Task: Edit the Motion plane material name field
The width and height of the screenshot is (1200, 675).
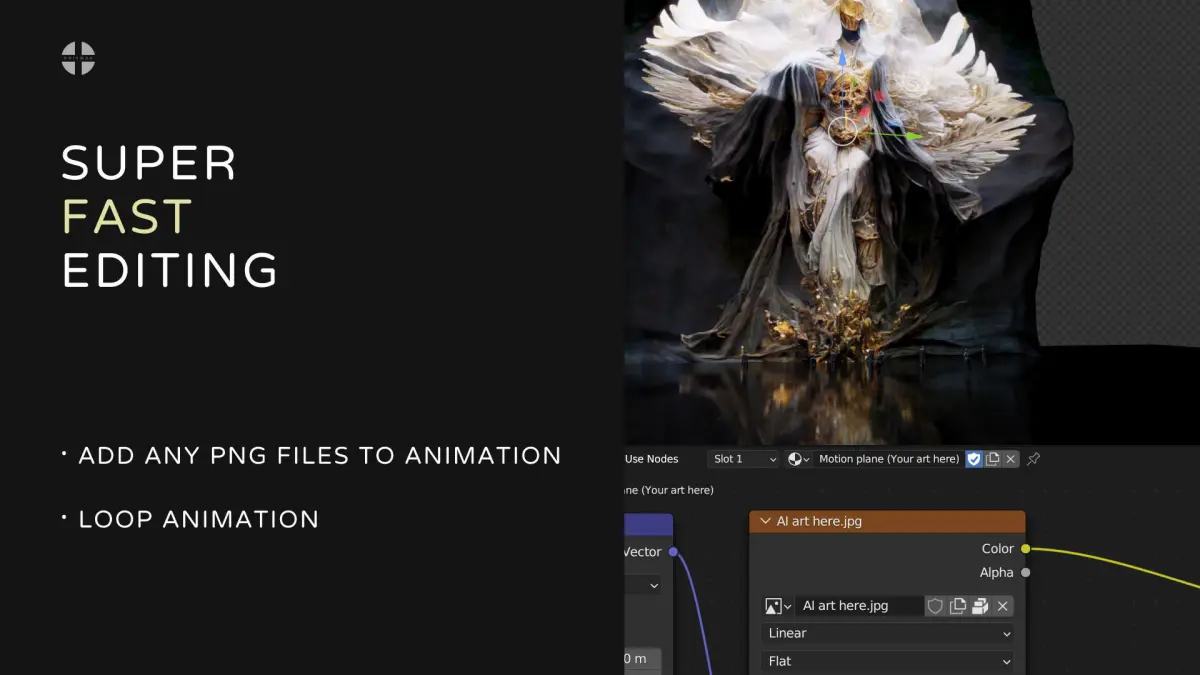Action: pyautogui.click(x=888, y=459)
